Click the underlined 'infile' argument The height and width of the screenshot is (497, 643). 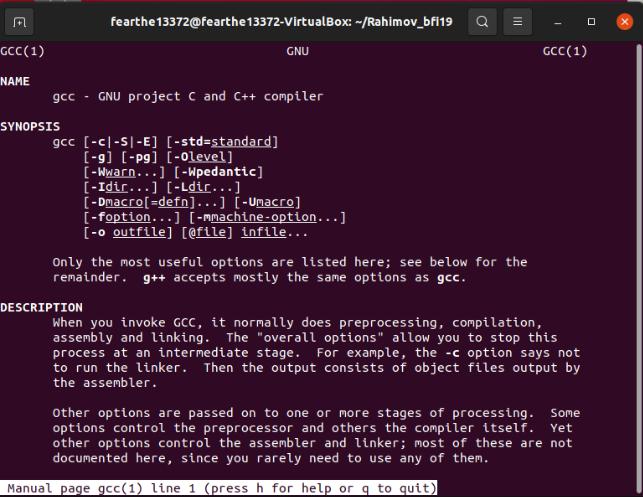click(264, 232)
